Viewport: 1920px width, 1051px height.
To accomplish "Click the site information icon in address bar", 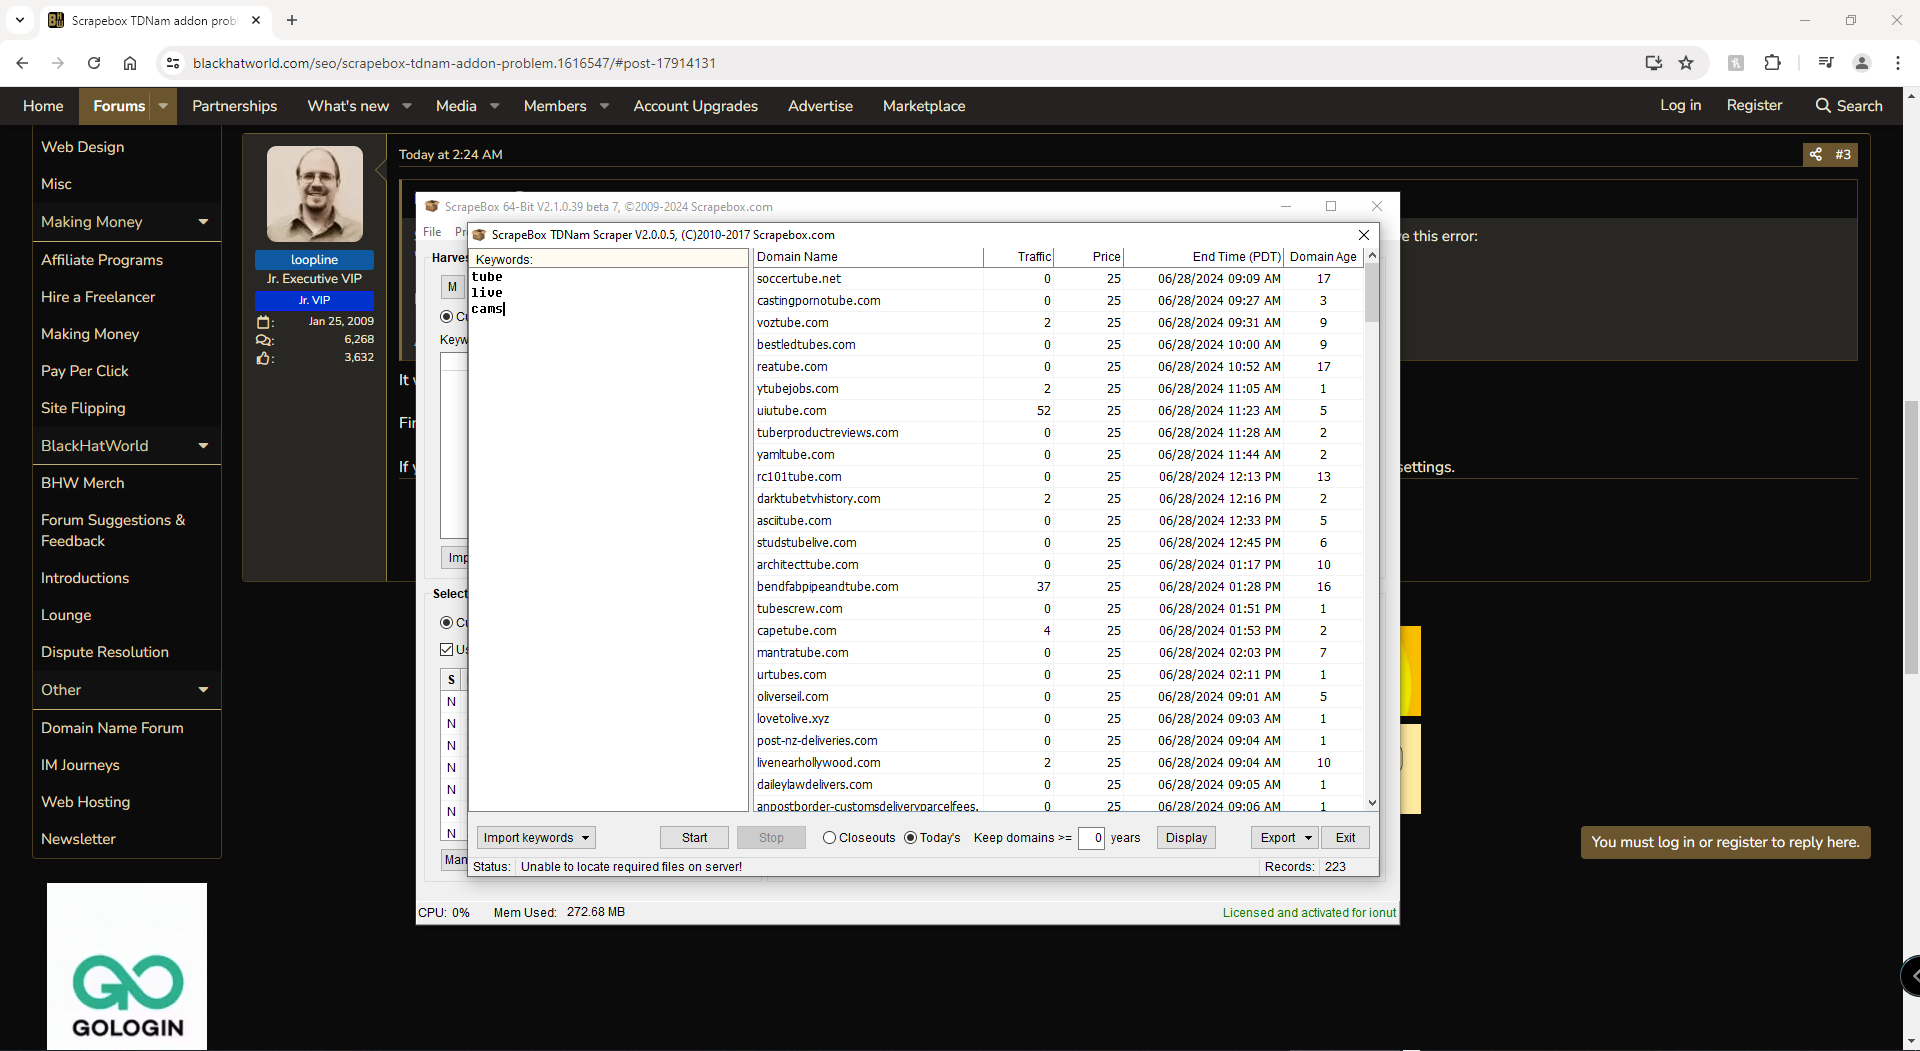I will click(173, 63).
